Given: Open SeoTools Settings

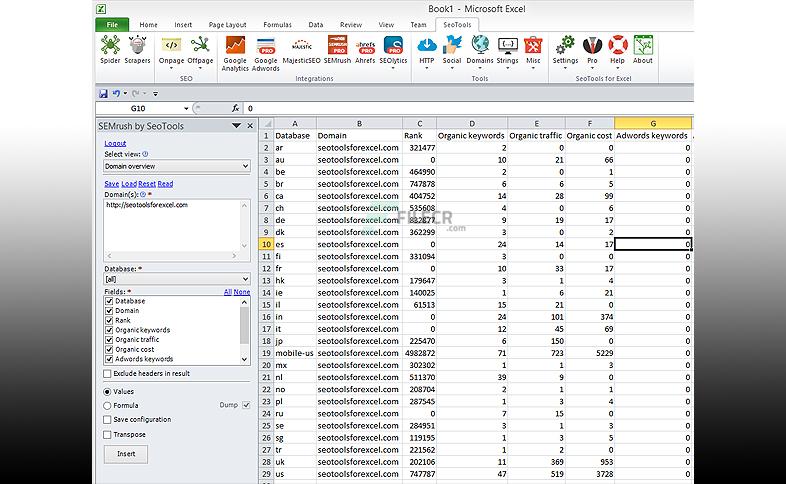Looking at the screenshot, I should [x=565, y=52].
